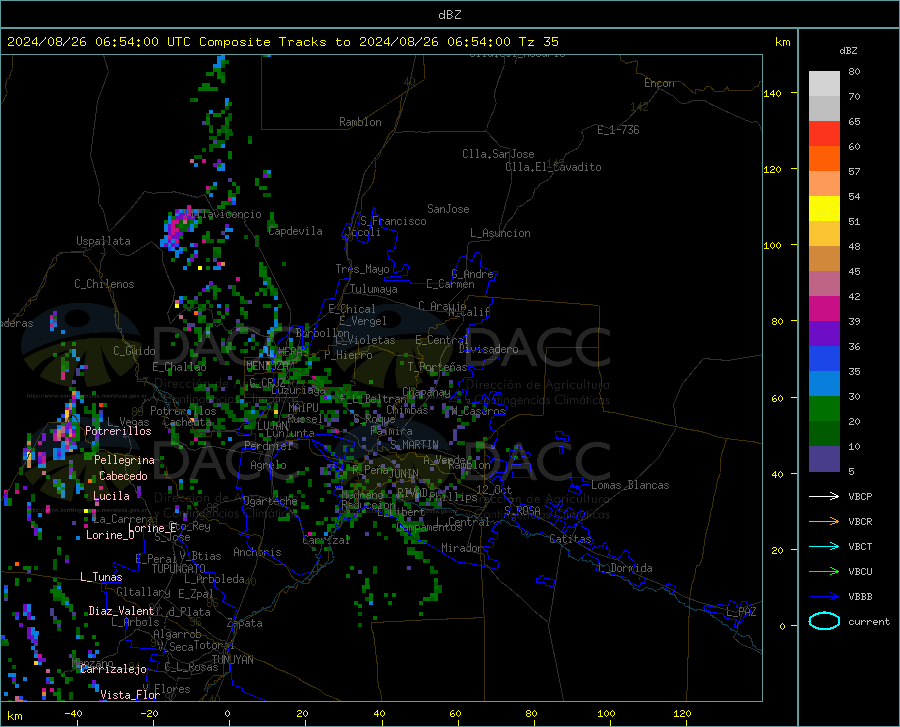Click the 'dBZ' title at the top

(449, 15)
